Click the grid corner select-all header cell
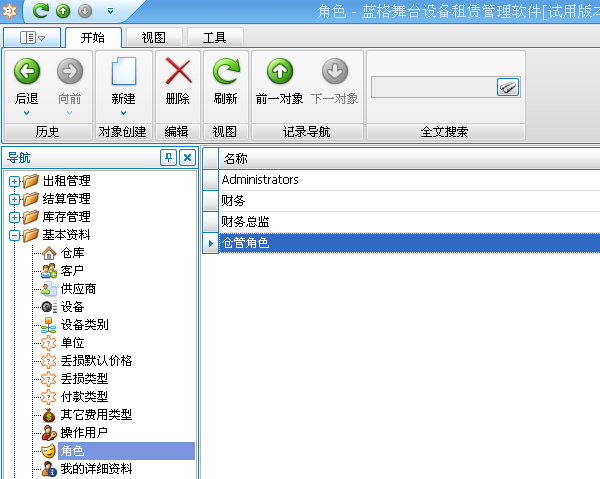This screenshot has width=600, height=479. pos(210,158)
